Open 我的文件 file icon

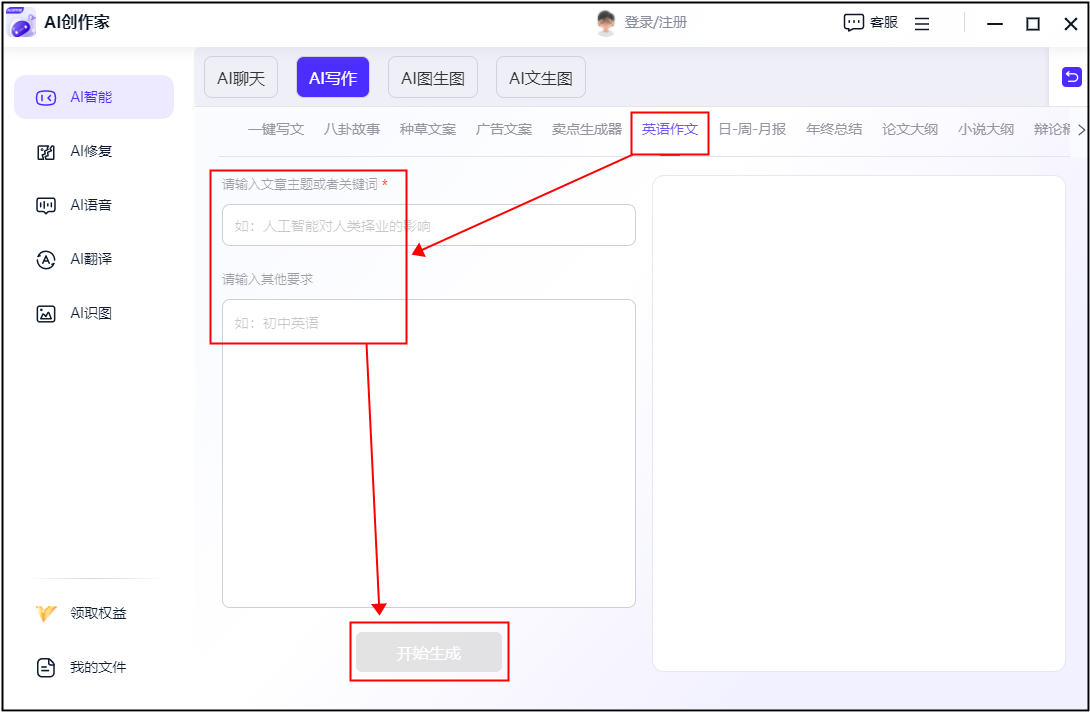(46, 668)
